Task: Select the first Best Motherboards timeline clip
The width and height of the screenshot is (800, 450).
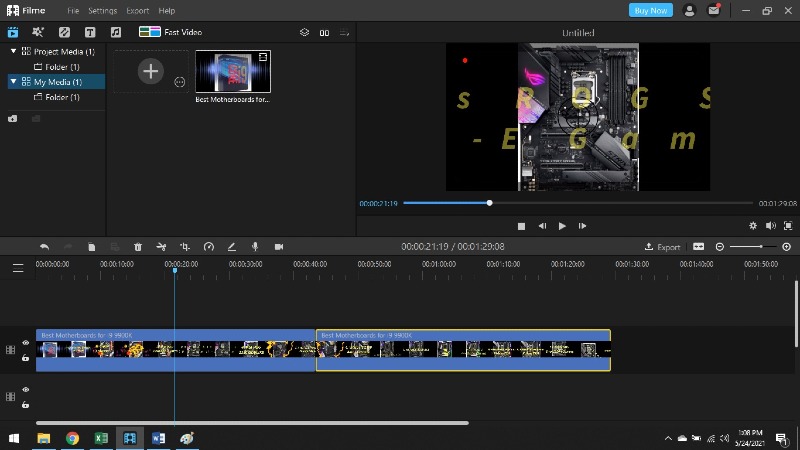Action: [x=176, y=350]
